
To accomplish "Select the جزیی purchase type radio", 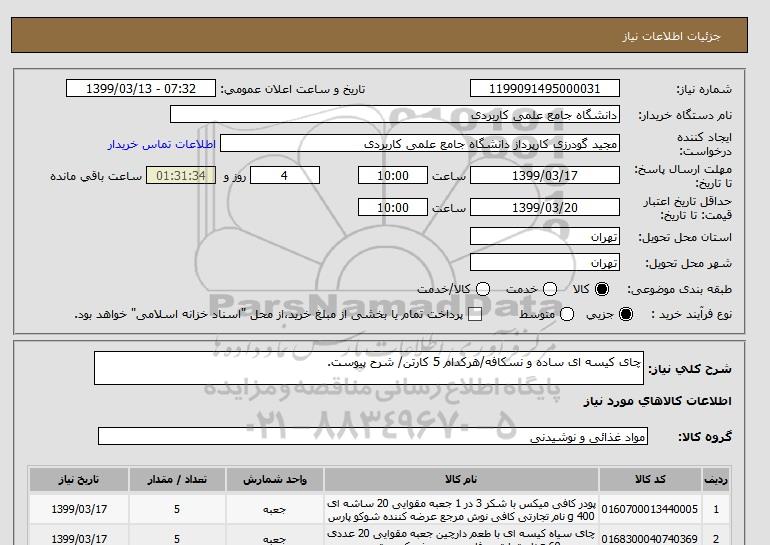I will [626, 314].
